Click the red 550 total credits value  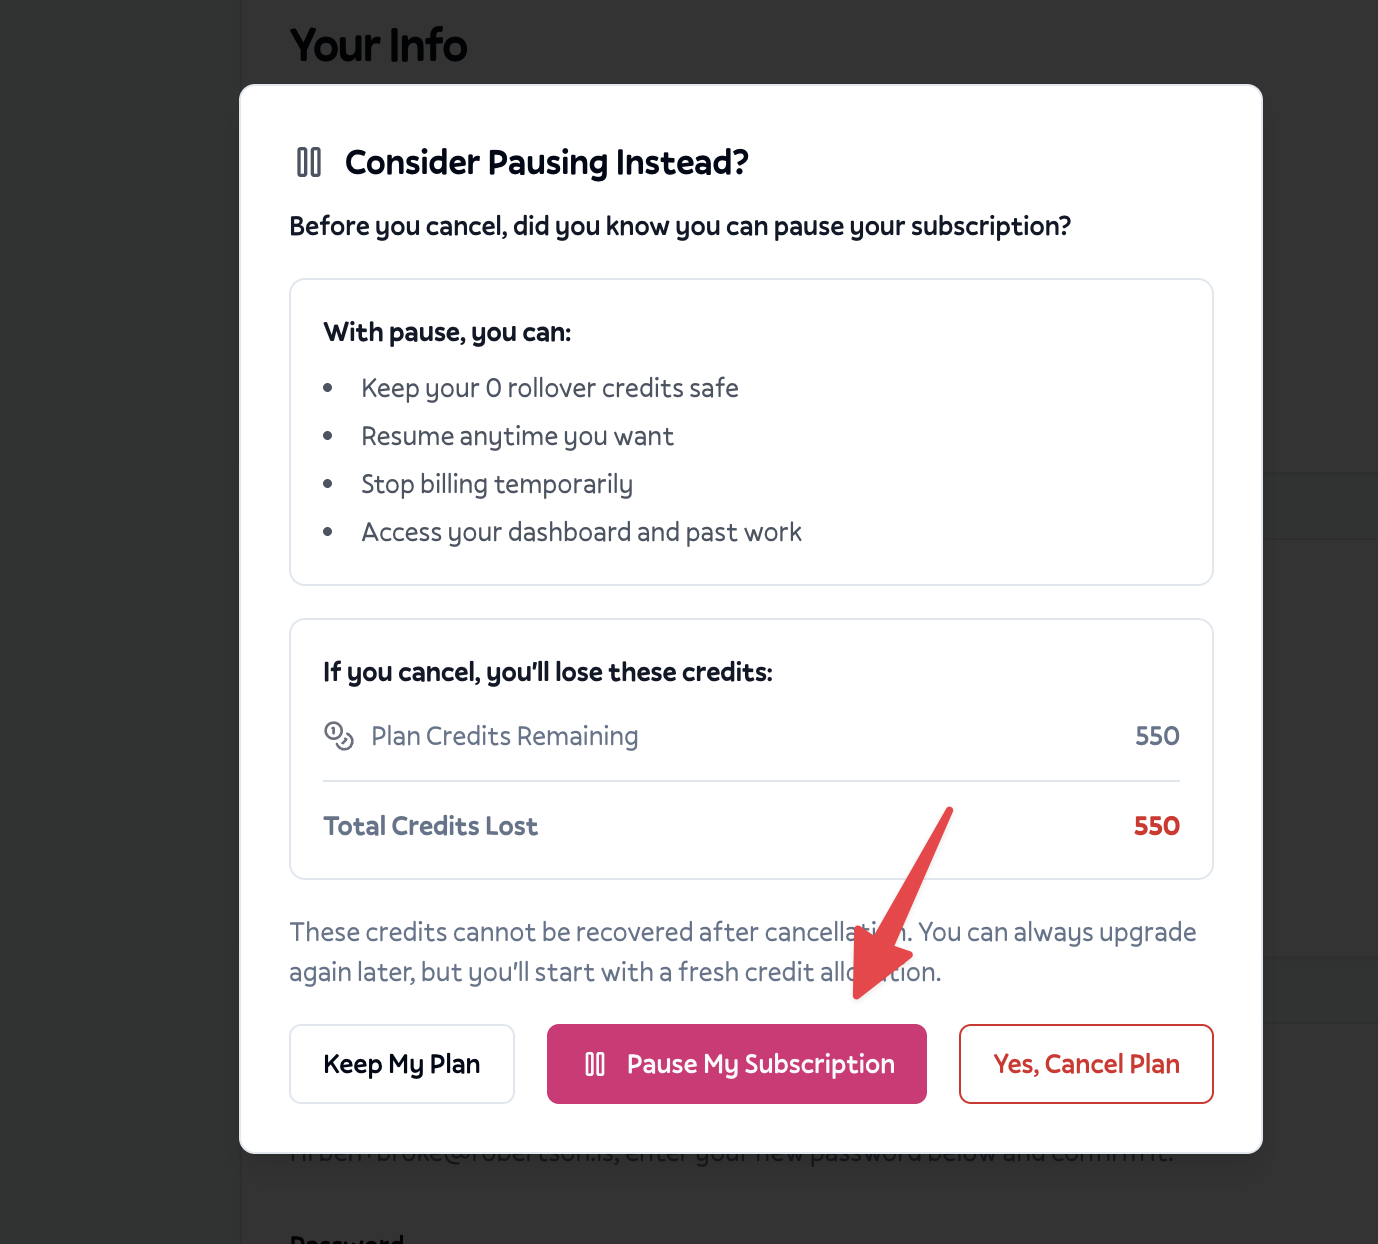click(x=1156, y=826)
